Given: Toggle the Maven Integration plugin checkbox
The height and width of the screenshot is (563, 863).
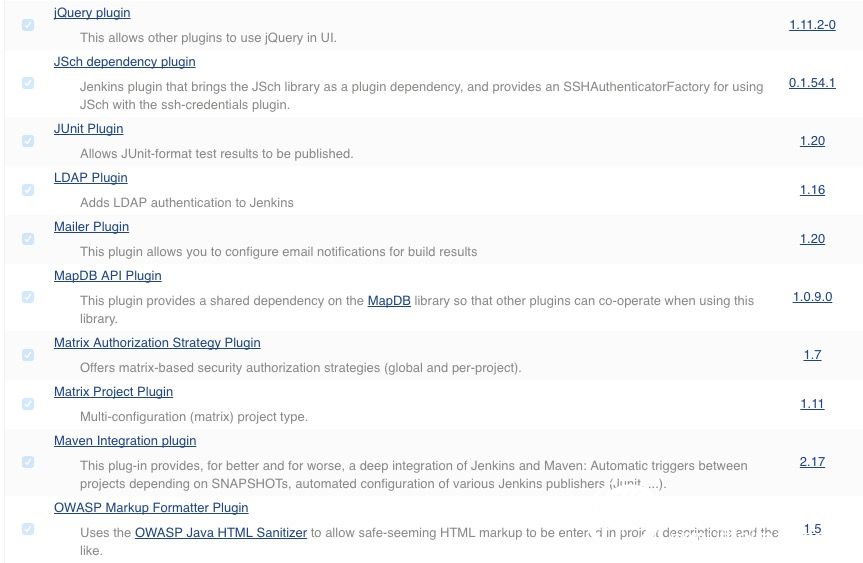Looking at the screenshot, I should (x=28, y=462).
